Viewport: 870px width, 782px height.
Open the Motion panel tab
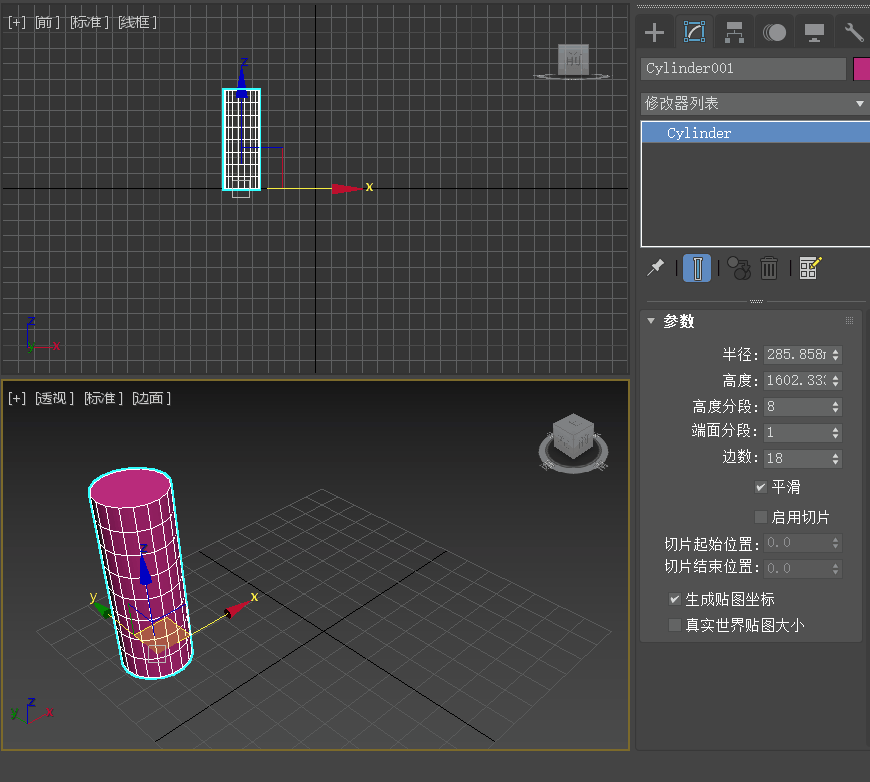[x=774, y=32]
